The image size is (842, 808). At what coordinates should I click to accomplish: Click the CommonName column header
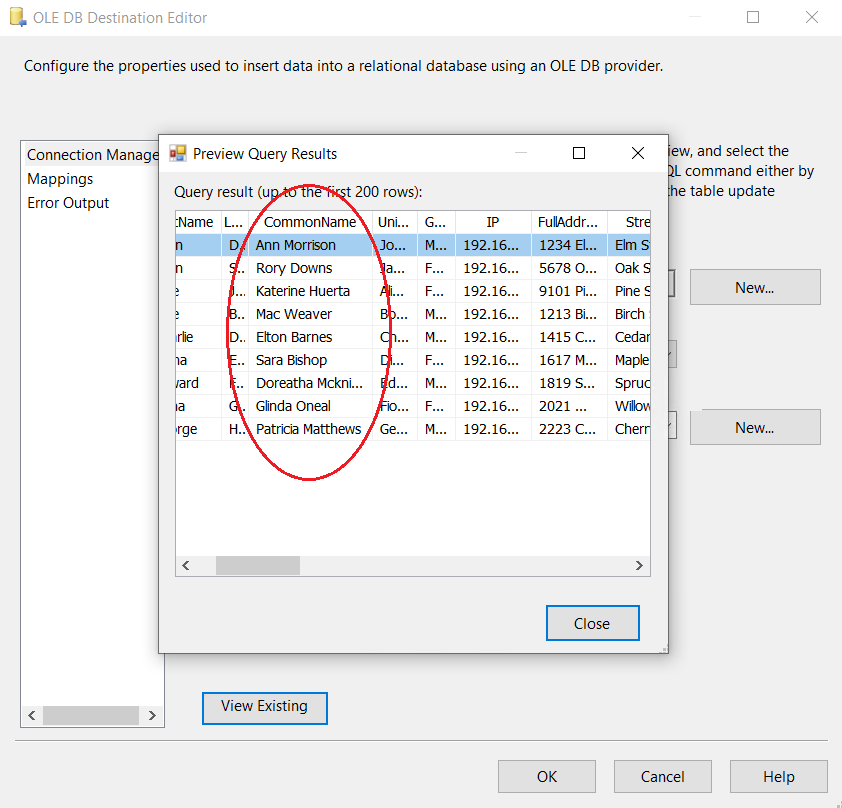[310, 222]
